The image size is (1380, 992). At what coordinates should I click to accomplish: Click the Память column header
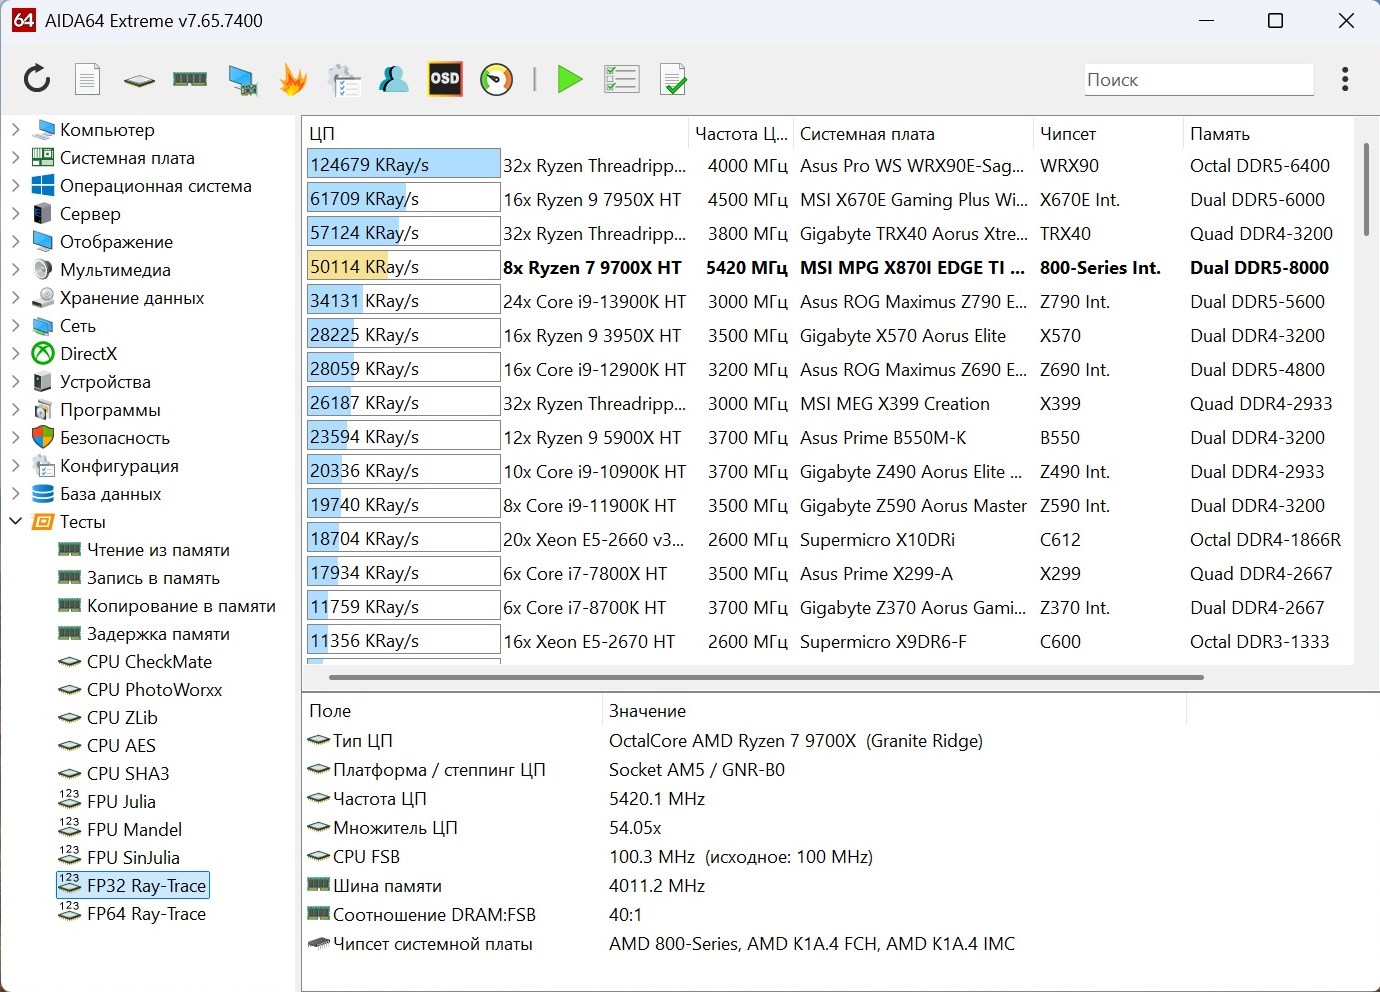click(x=1219, y=134)
